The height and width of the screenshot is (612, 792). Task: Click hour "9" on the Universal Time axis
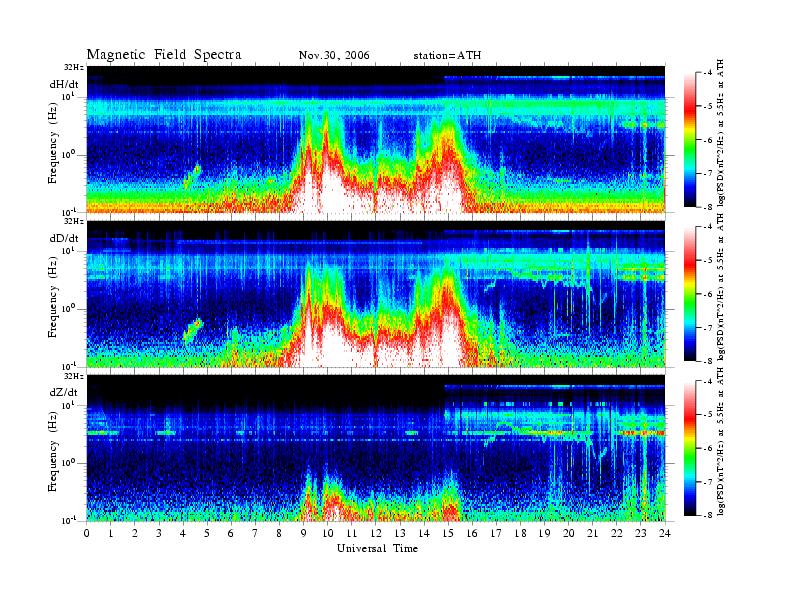(304, 533)
